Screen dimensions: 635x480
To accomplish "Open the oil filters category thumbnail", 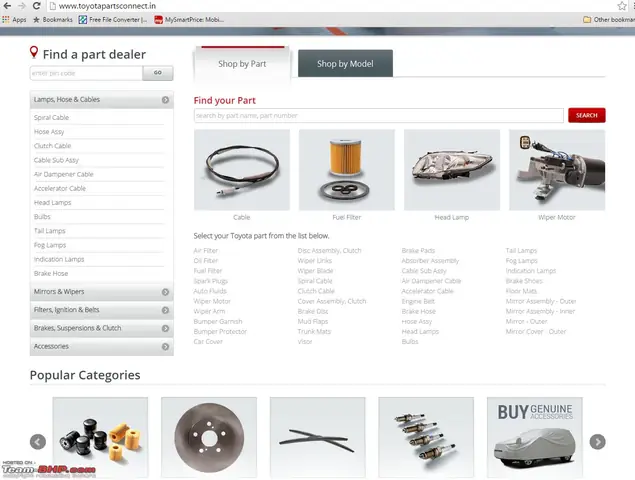I will [100, 437].
